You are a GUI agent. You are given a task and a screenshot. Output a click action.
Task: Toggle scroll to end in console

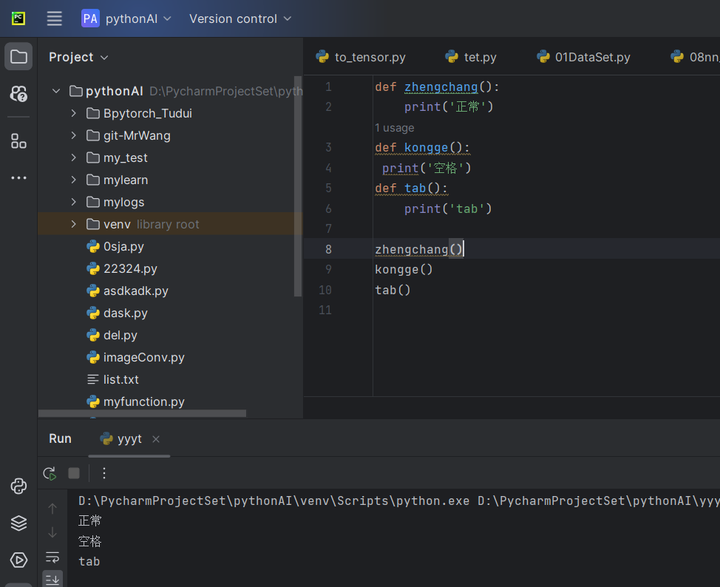click(52, 578)
